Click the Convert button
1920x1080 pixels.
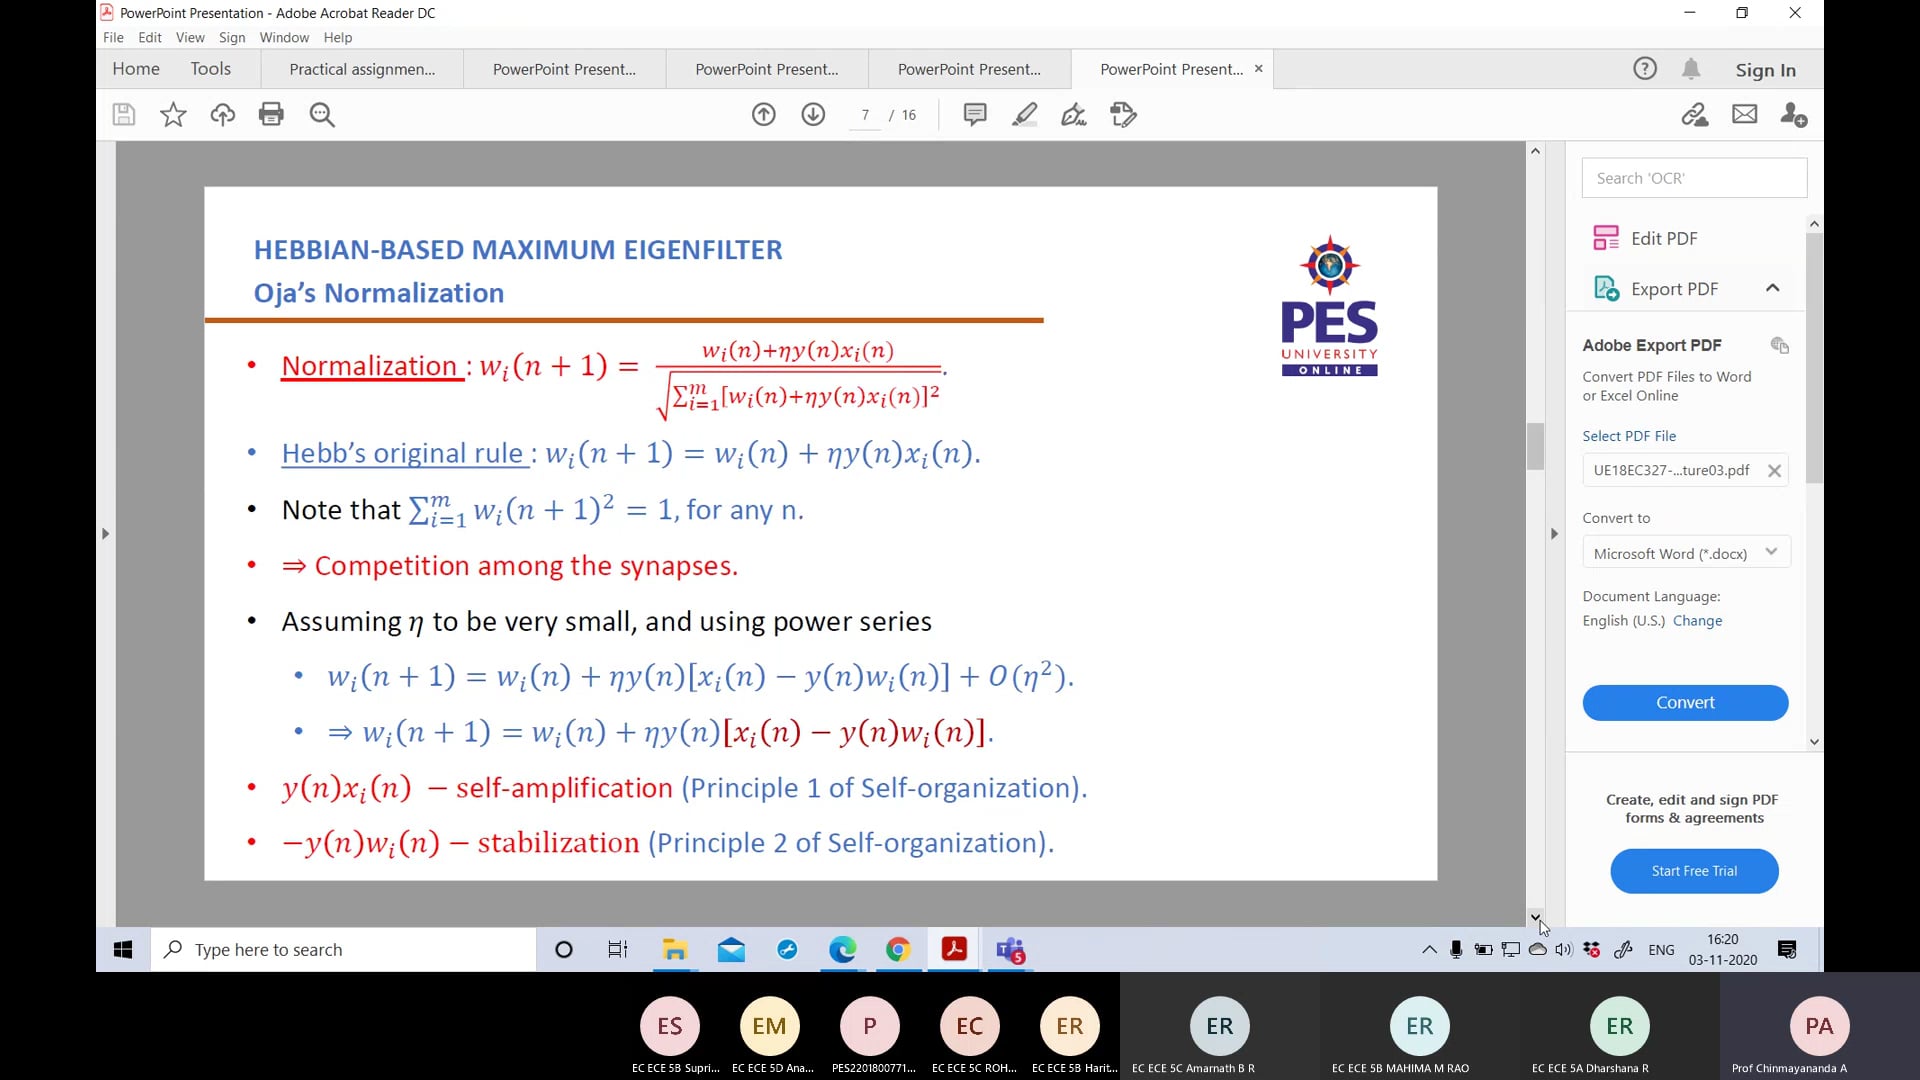tap(1684, 702)
